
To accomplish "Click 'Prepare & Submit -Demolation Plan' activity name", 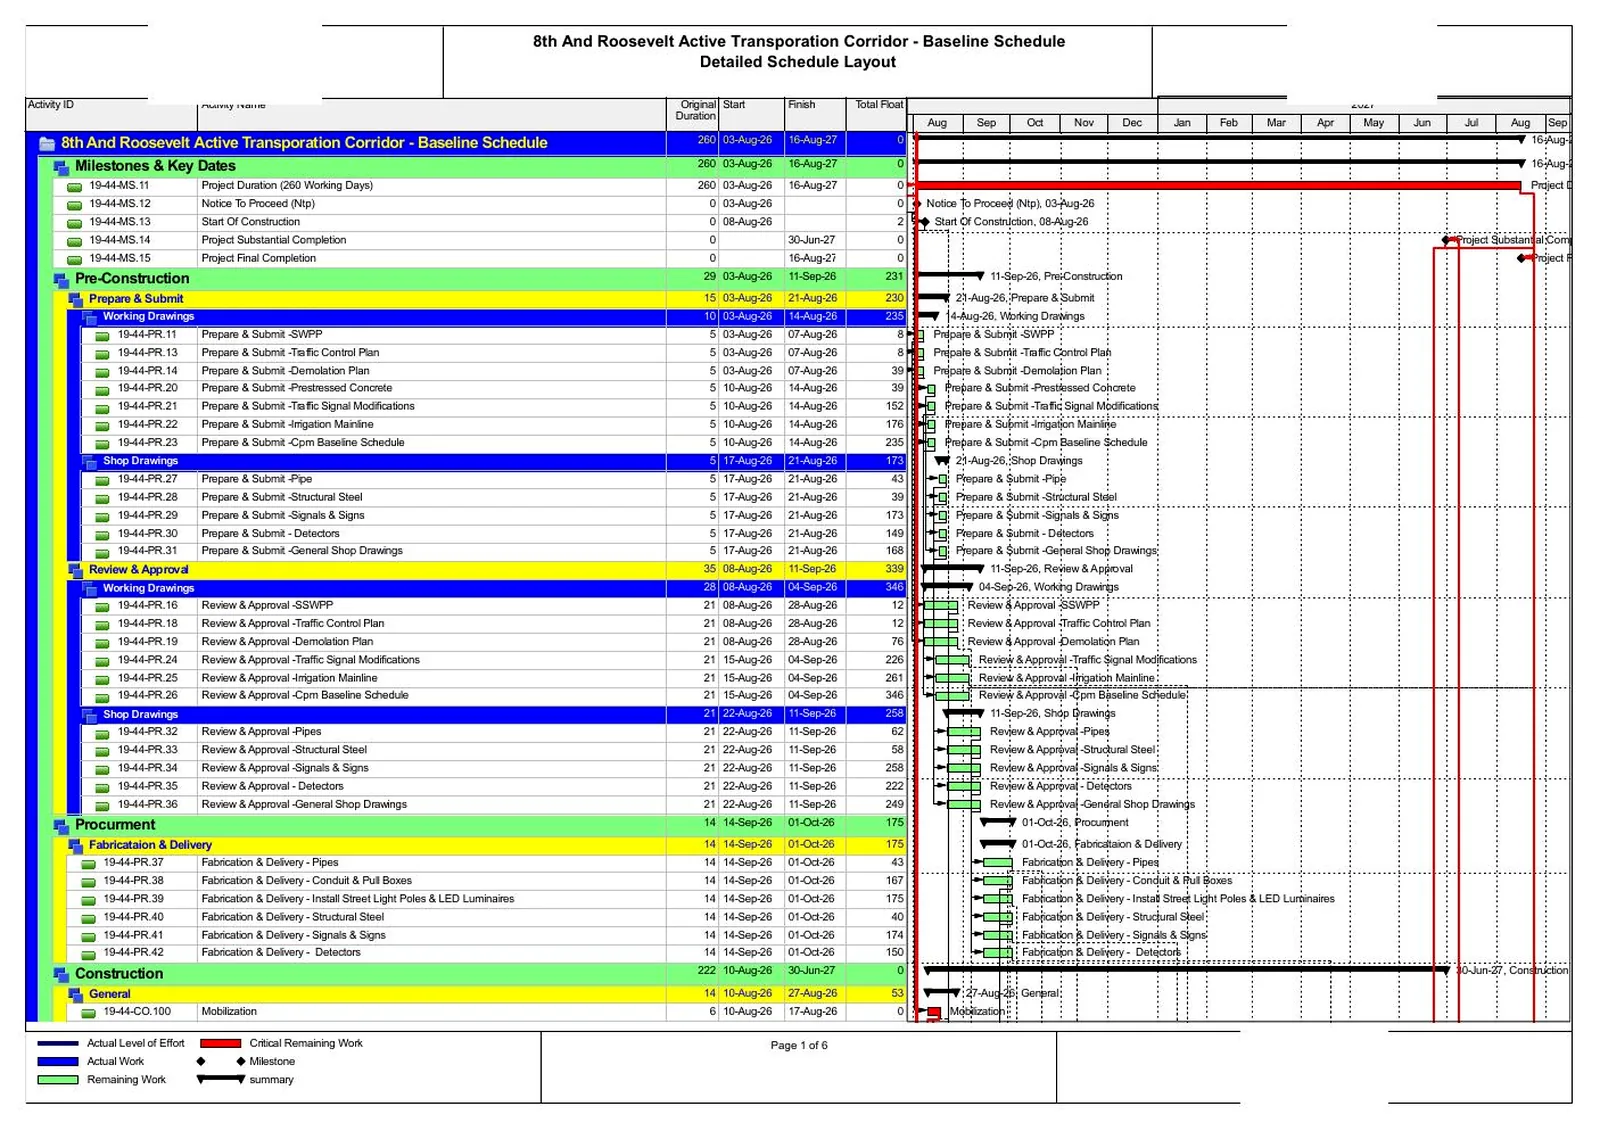I will (x=285, y=371).
